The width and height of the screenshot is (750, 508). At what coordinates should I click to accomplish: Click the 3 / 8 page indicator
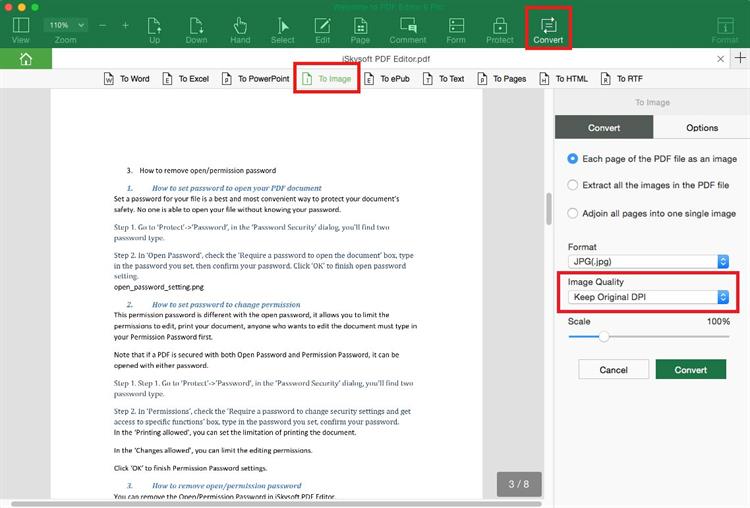519,484
